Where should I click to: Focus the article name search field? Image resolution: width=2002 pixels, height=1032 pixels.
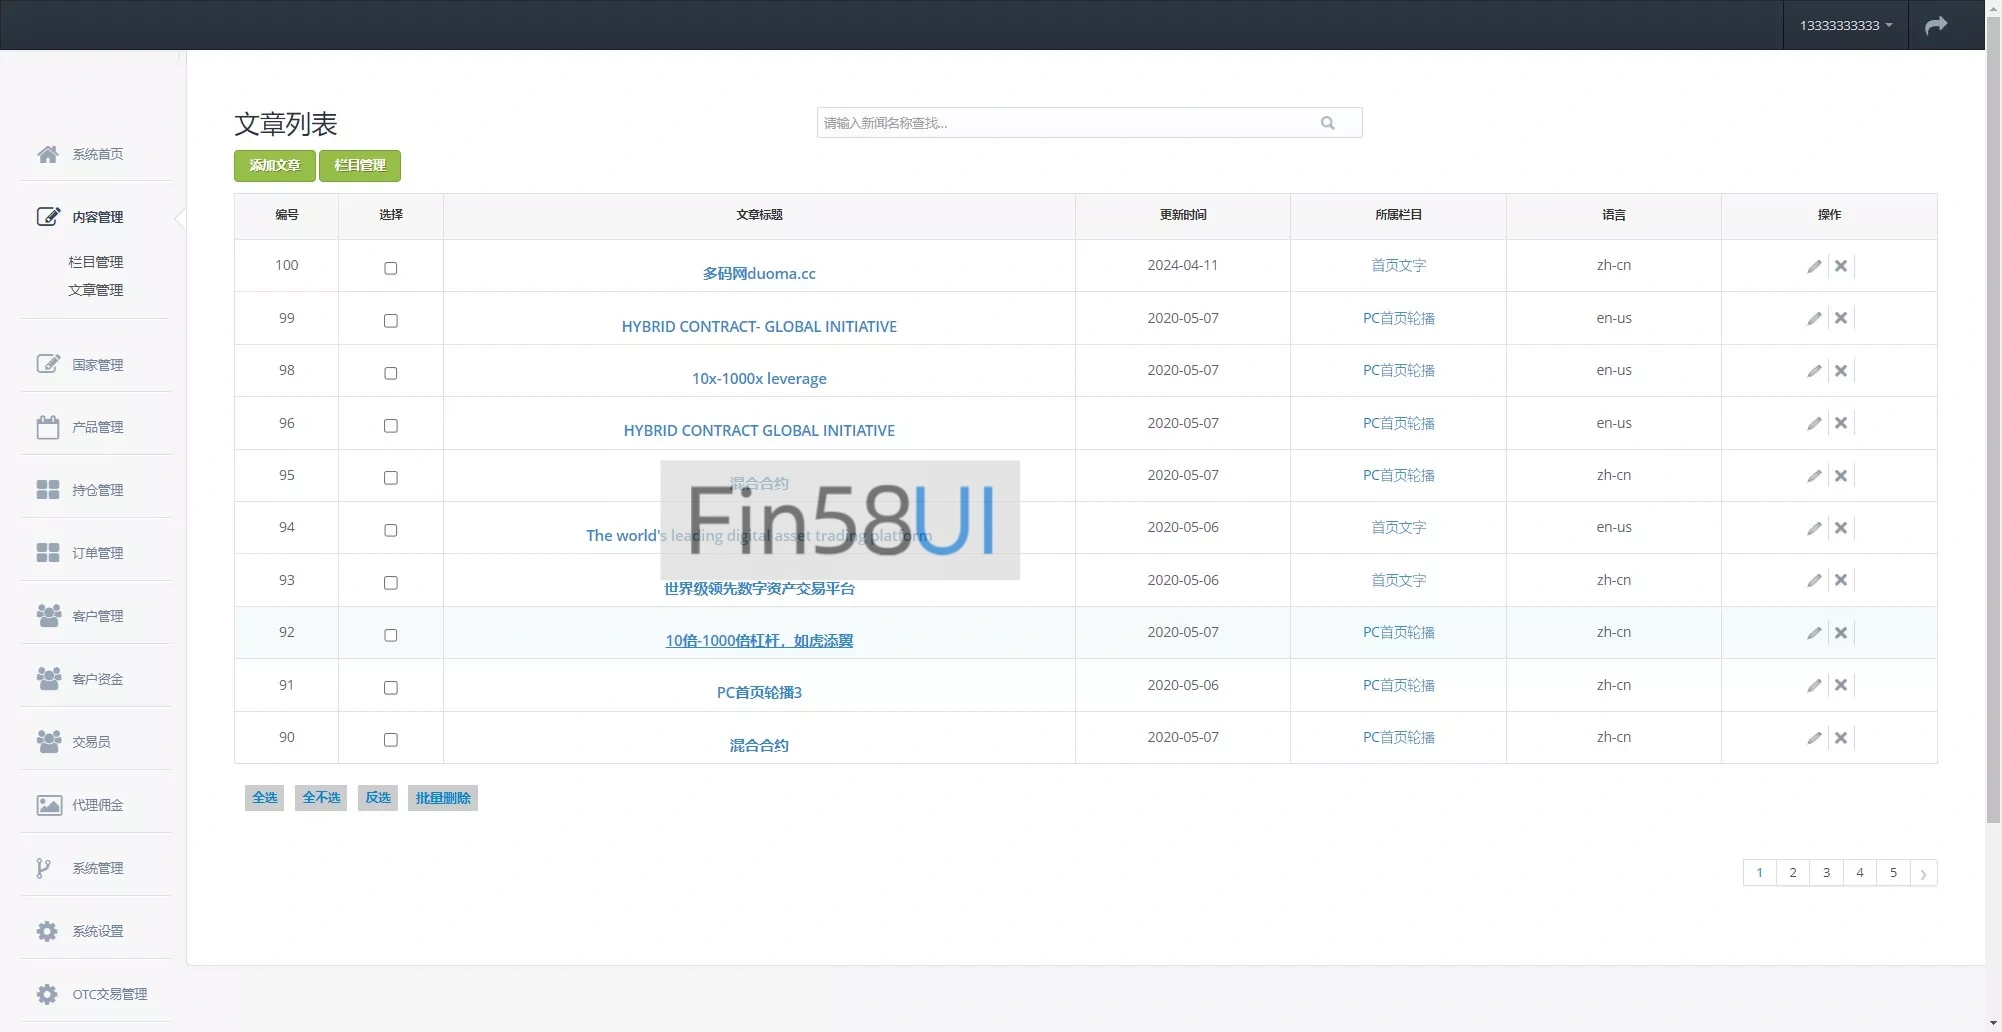point(1065,123)
